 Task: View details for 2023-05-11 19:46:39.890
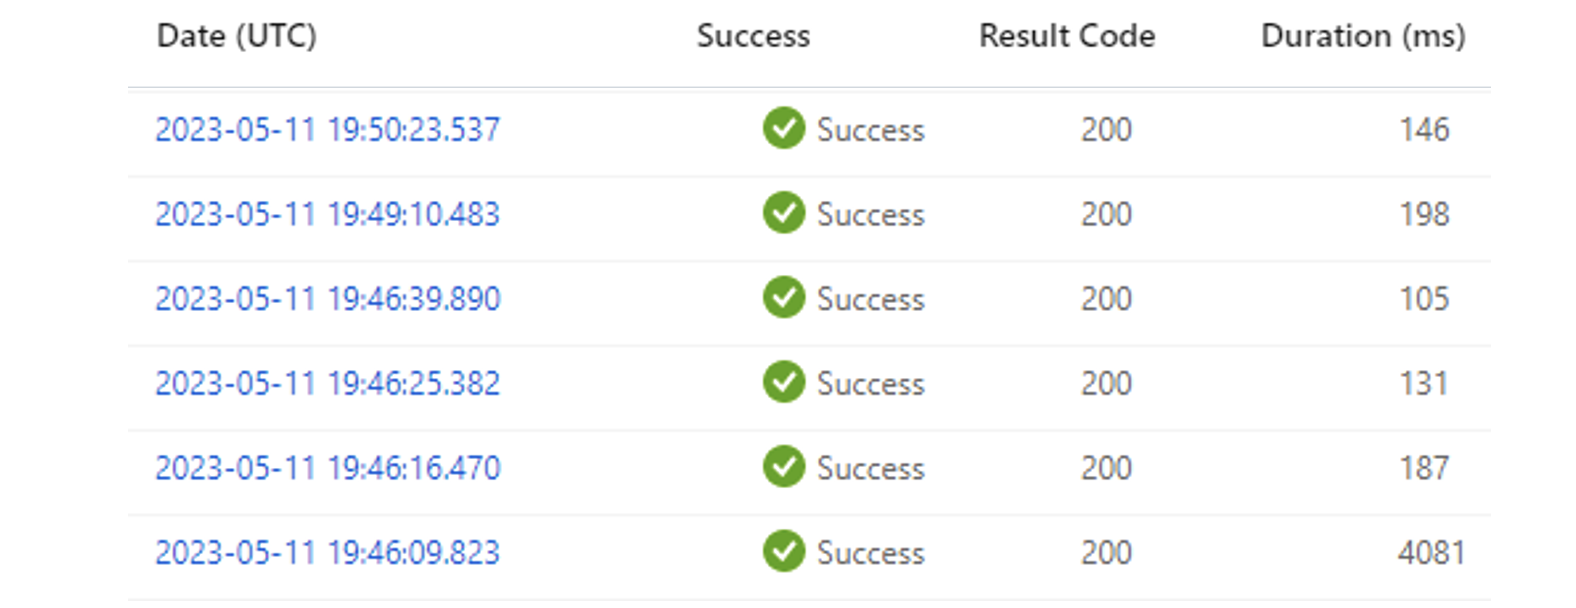click(x=327, y=299)
